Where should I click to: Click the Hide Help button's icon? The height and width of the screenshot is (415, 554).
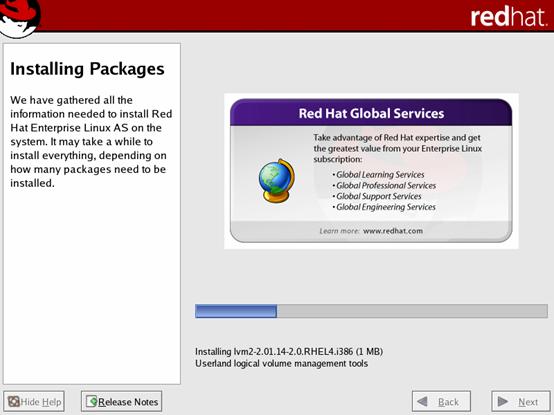tap(13, 402)
